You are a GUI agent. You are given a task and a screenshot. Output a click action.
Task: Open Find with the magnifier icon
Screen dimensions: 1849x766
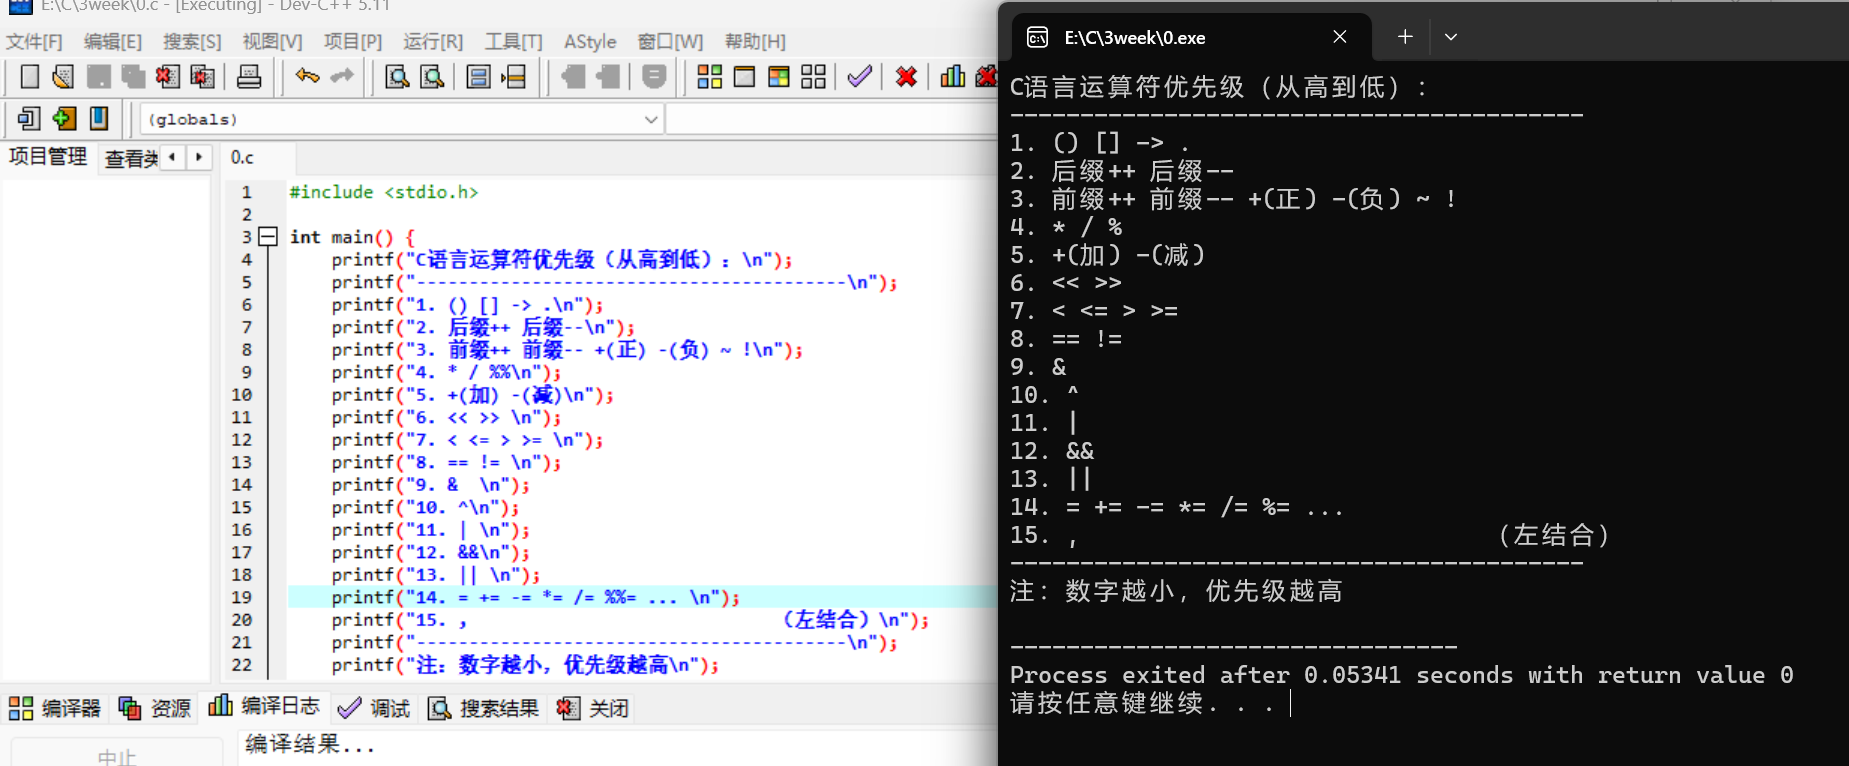click(397, 77)
